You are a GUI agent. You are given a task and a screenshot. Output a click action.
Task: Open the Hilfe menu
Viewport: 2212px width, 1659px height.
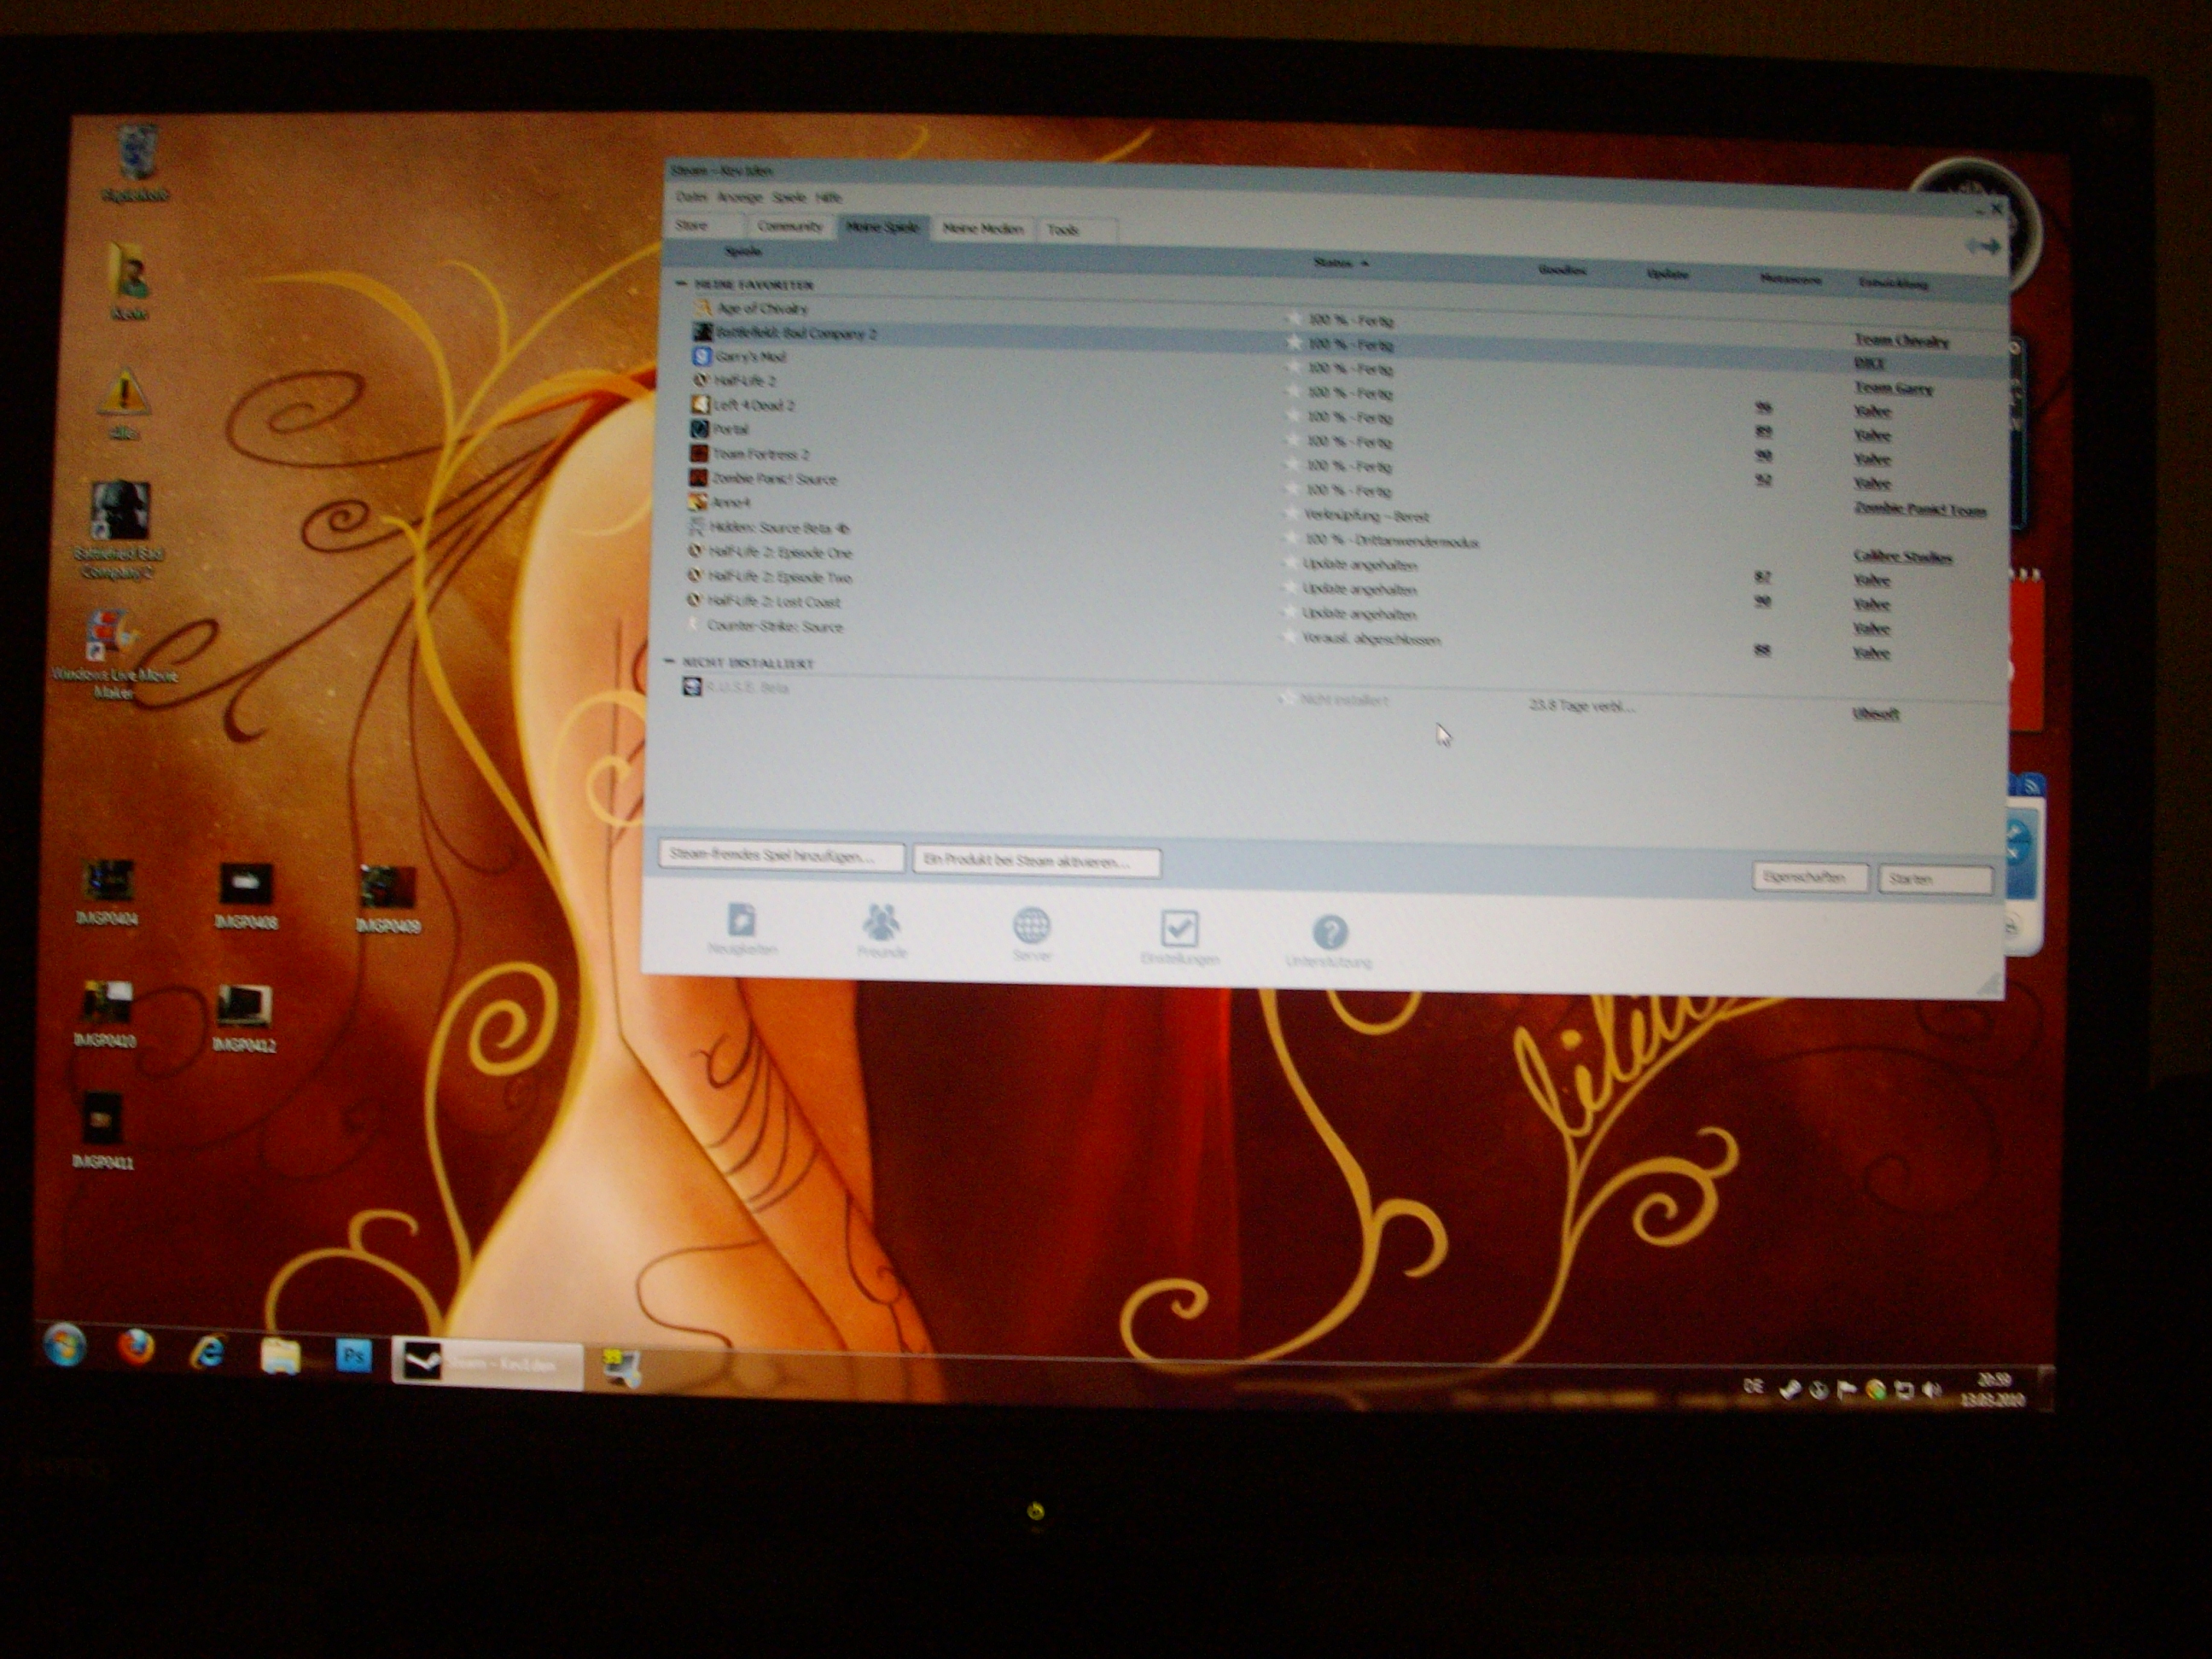coord(828,198)
